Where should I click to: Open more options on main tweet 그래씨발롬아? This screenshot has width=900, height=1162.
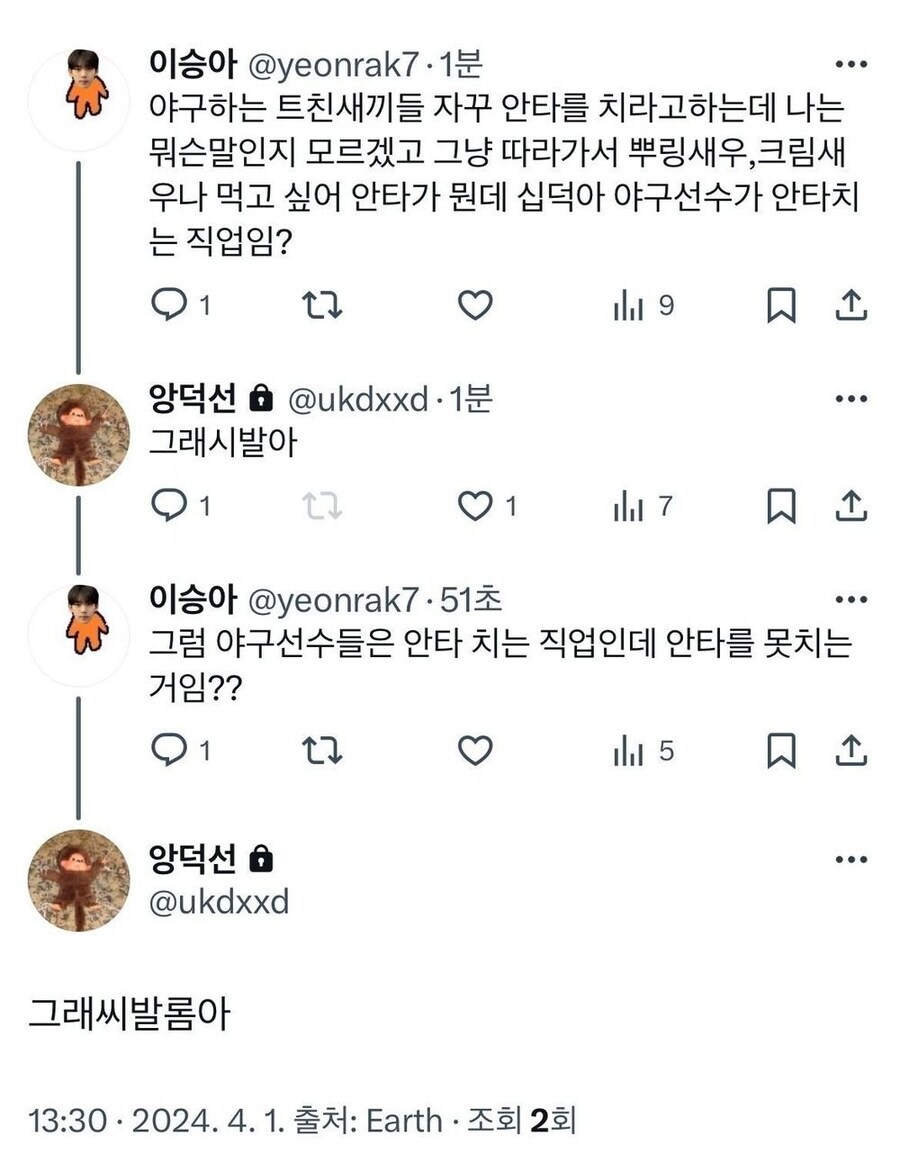click(850, 859)
